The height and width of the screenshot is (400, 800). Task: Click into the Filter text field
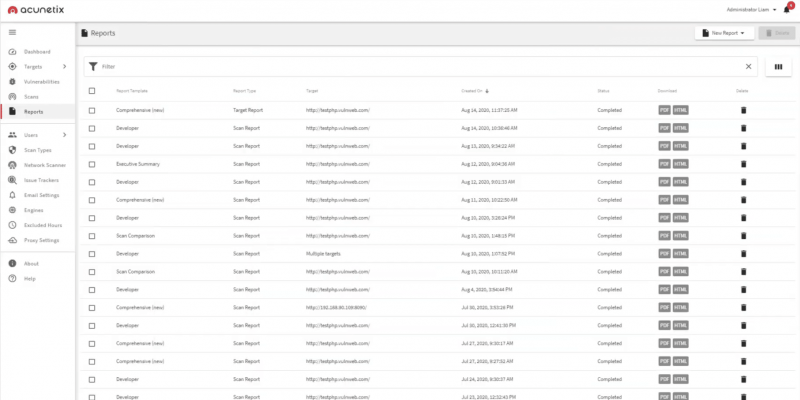[420, 67]
